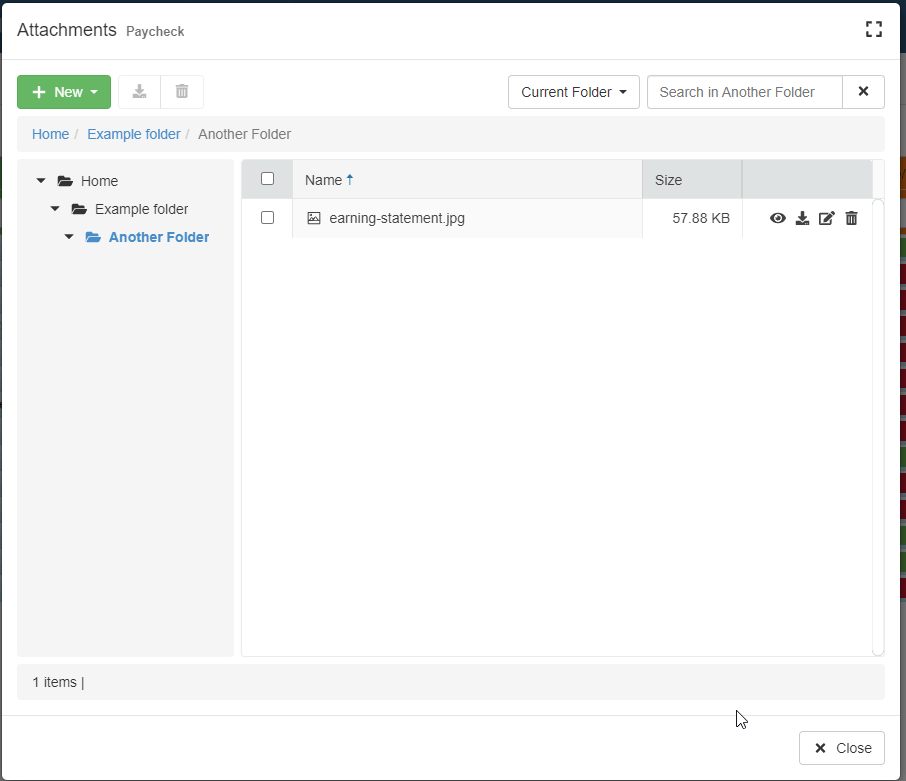Navigate to Example folder in the breadcrumb
The height and width of the screenshot is (781, 906).
click(134, 134)
